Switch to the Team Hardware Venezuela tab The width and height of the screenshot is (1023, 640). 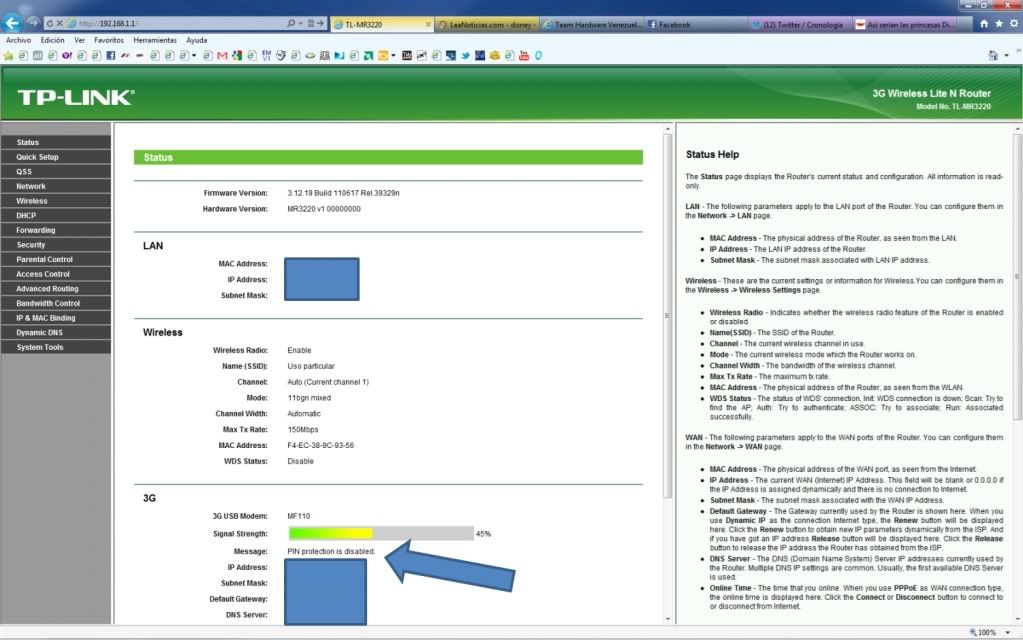(x=592, y=25)
